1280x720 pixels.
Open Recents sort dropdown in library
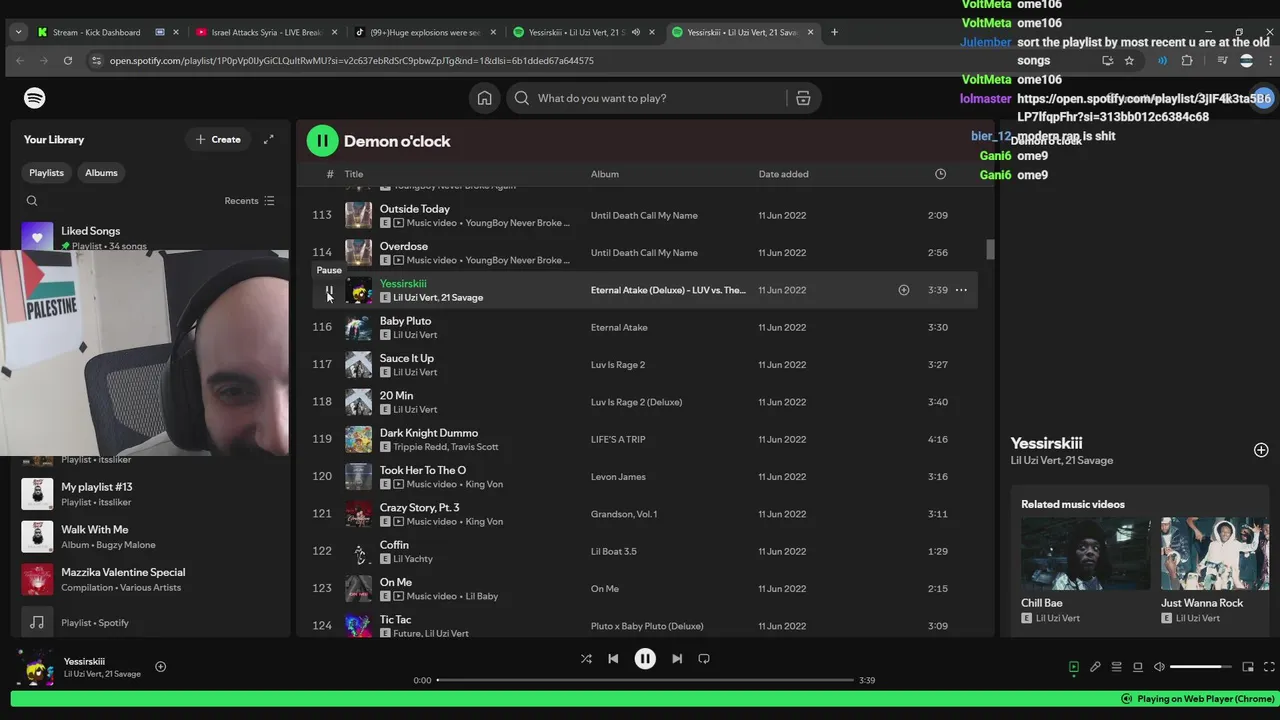[x=249, y=201]
